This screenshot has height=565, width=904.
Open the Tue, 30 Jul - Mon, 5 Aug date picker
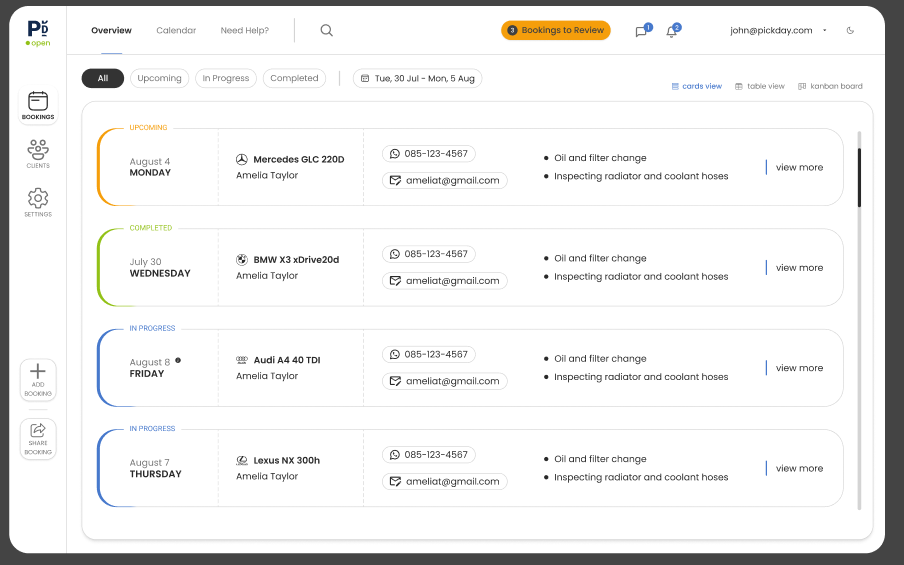click(x=417, y=78)
